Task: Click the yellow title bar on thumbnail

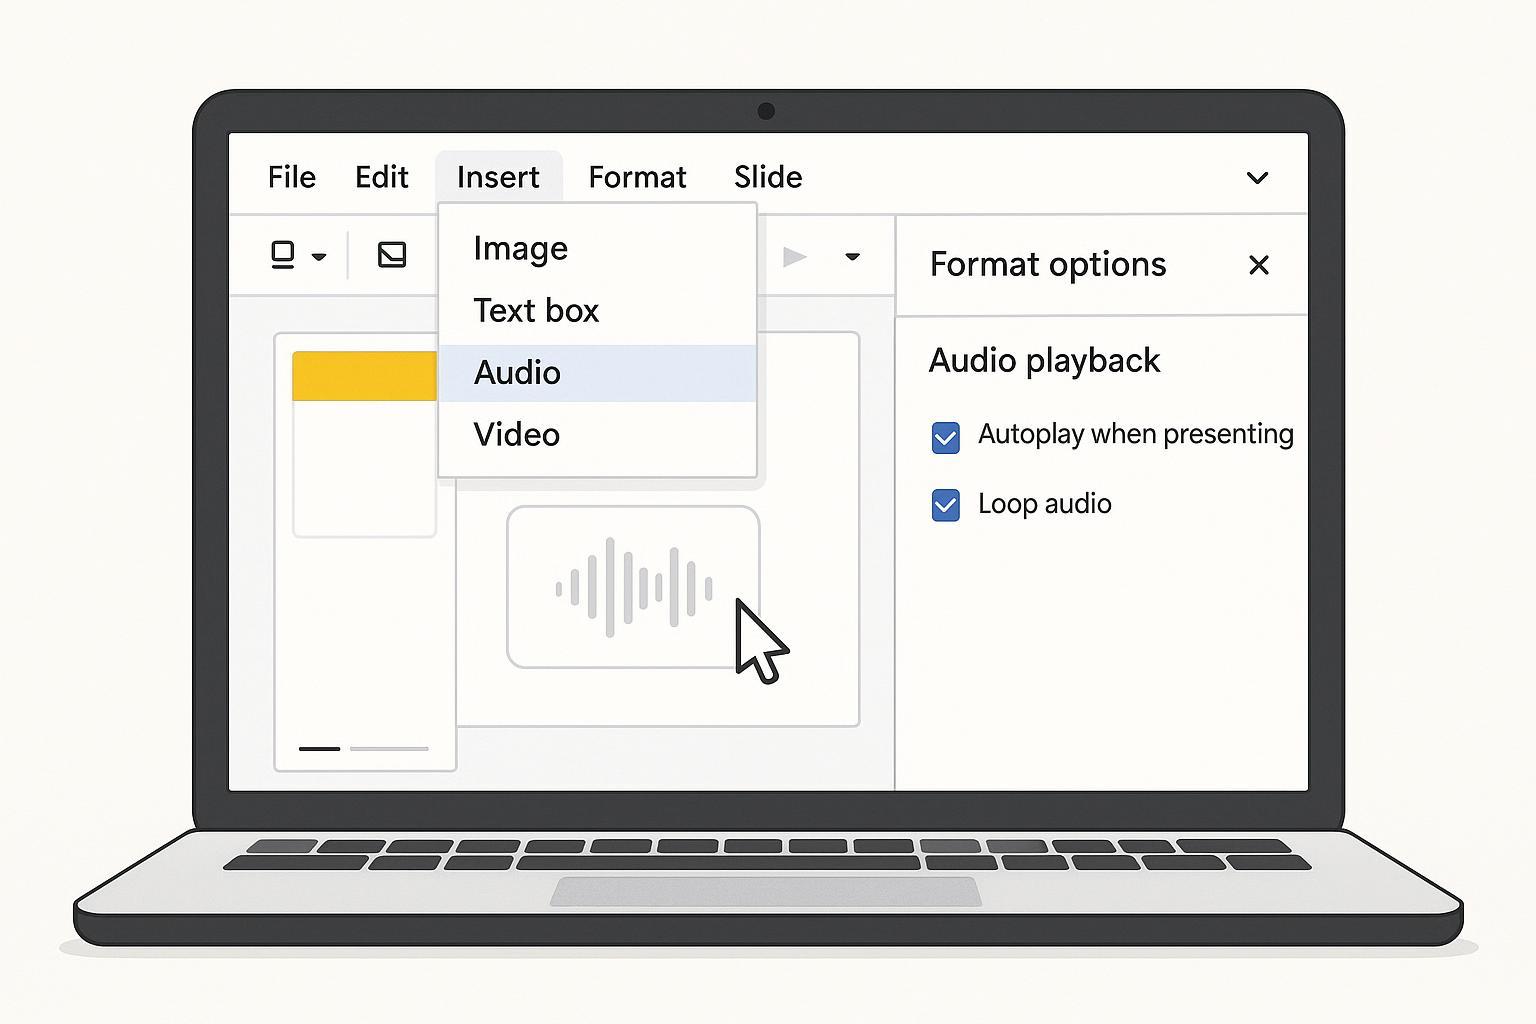Action: pyautogui.click(x=364, y=376)
